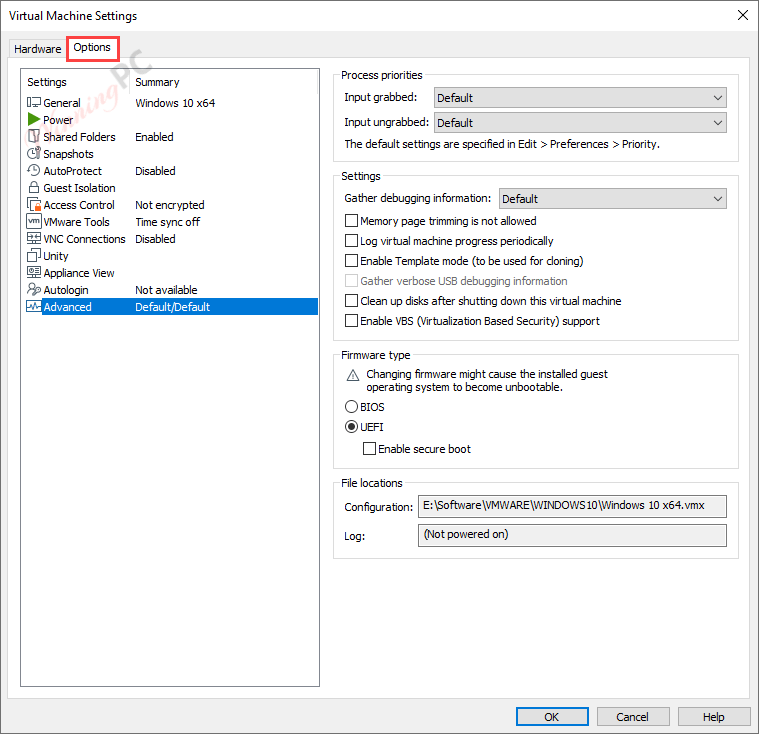The height and width of the screenshot is (734, 759).
Task: Select the BIOS firmware radio button
Action: (x=351, y=407)
